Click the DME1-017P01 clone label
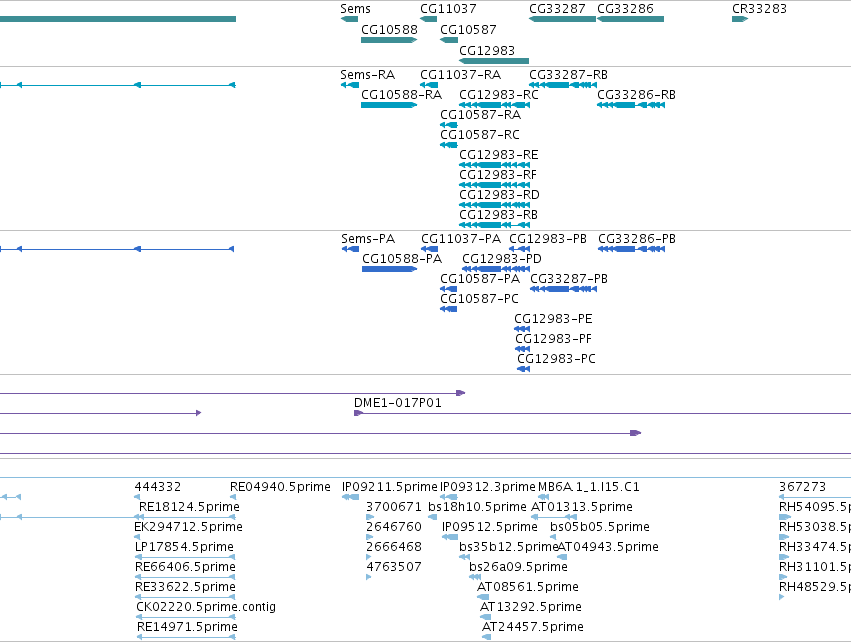 click(398, 403)
